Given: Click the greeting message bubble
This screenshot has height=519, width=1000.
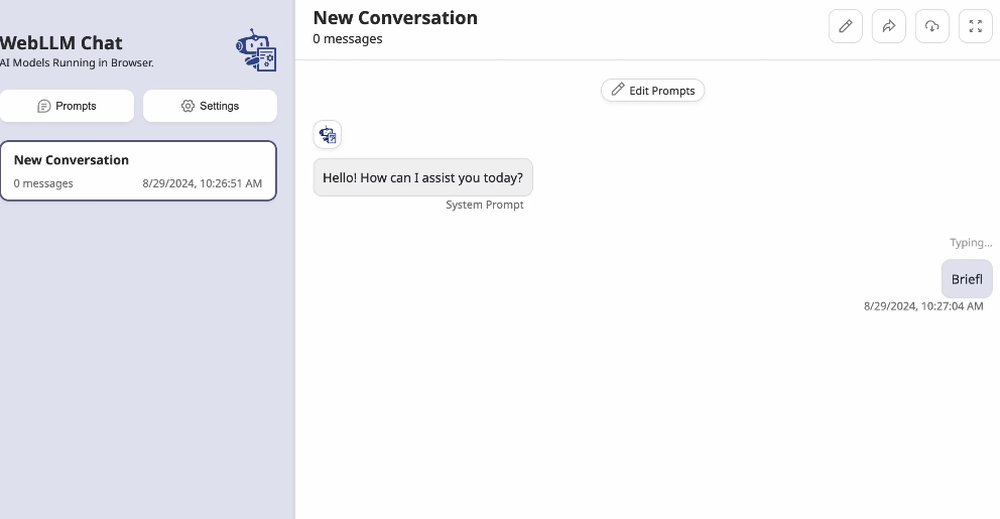Looking at the screenshot, I should (x=423, y=177).
